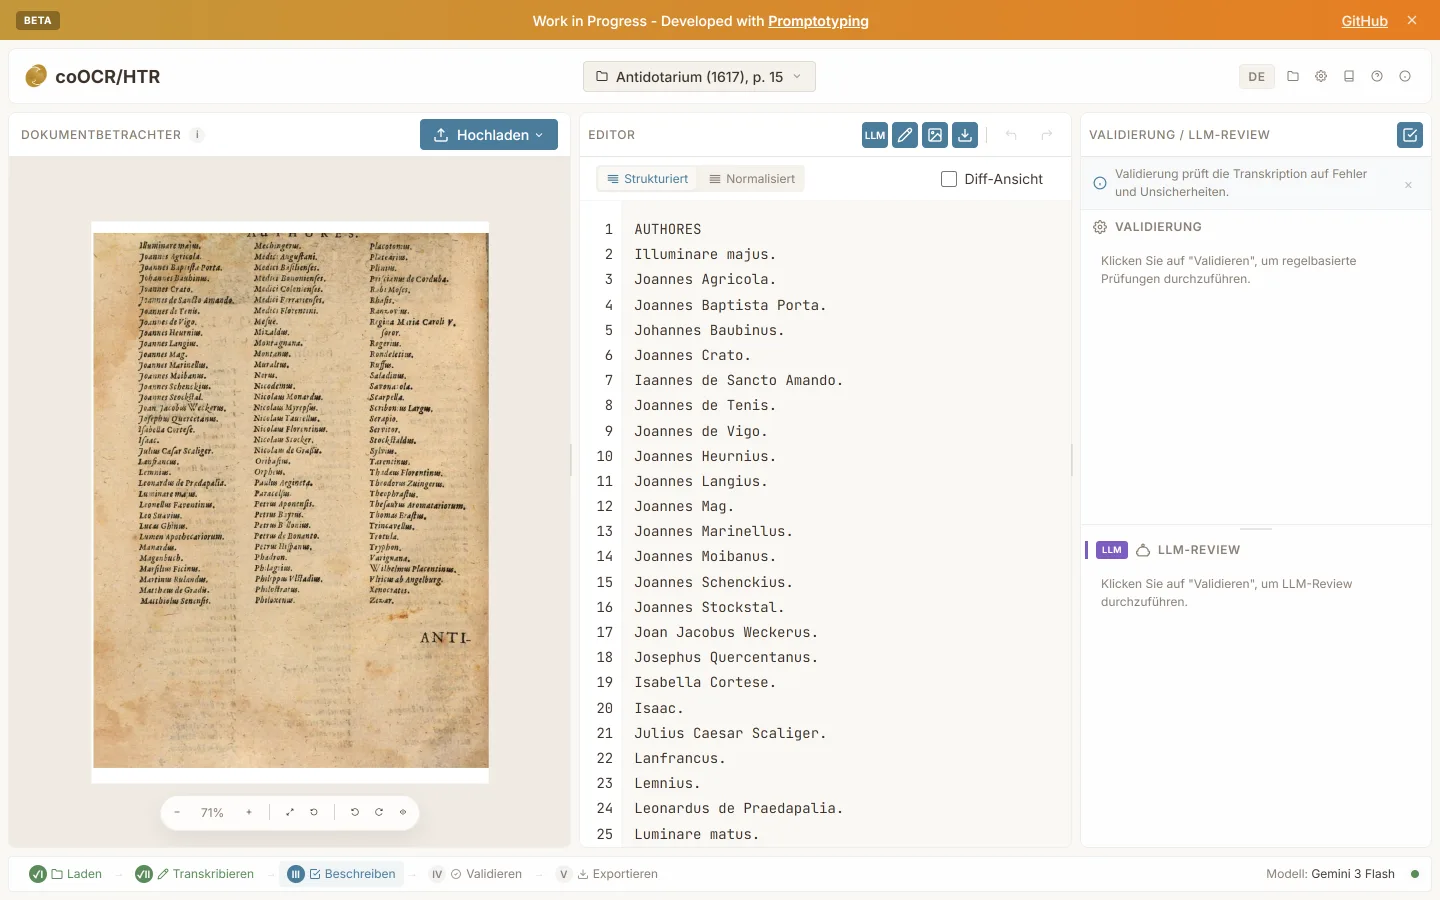
Task: Open the GitHub link in the banner
Action: pos(1364,21)
